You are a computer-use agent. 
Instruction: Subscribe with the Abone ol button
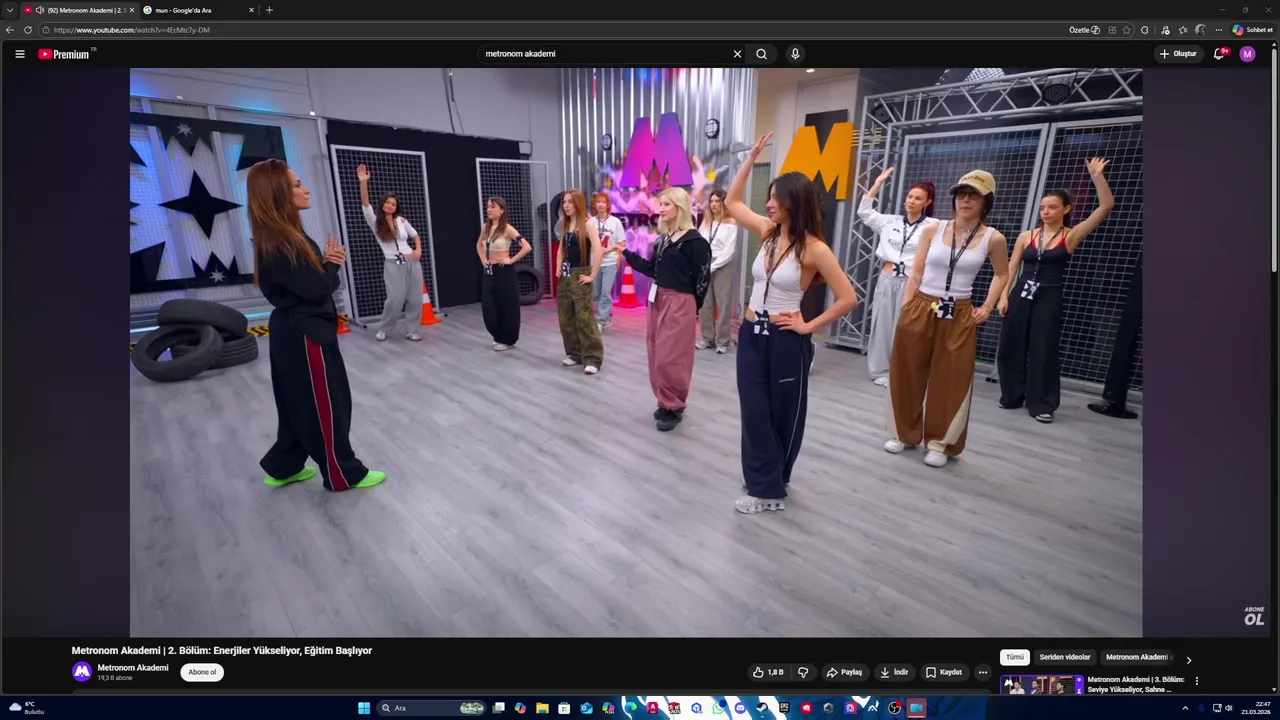(x=202, y=672)
